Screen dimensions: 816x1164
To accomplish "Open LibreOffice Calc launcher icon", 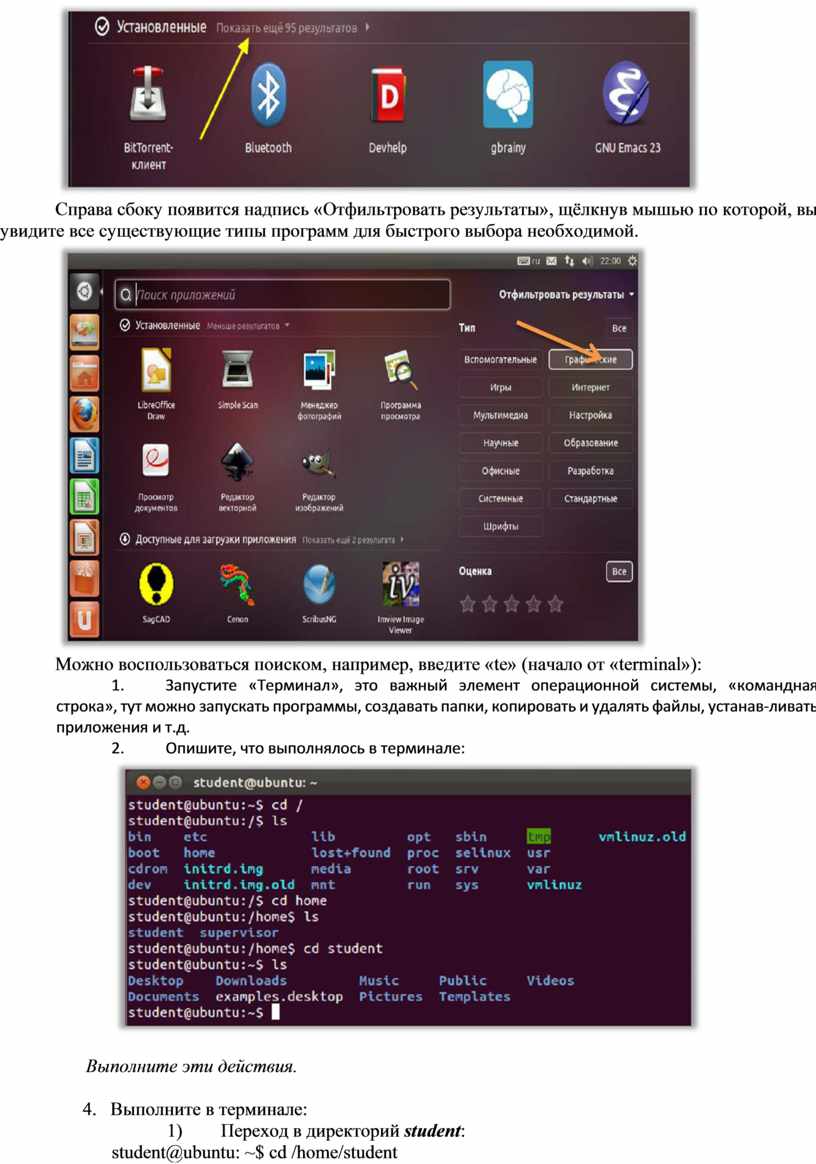I will click(x=85, y=496).
